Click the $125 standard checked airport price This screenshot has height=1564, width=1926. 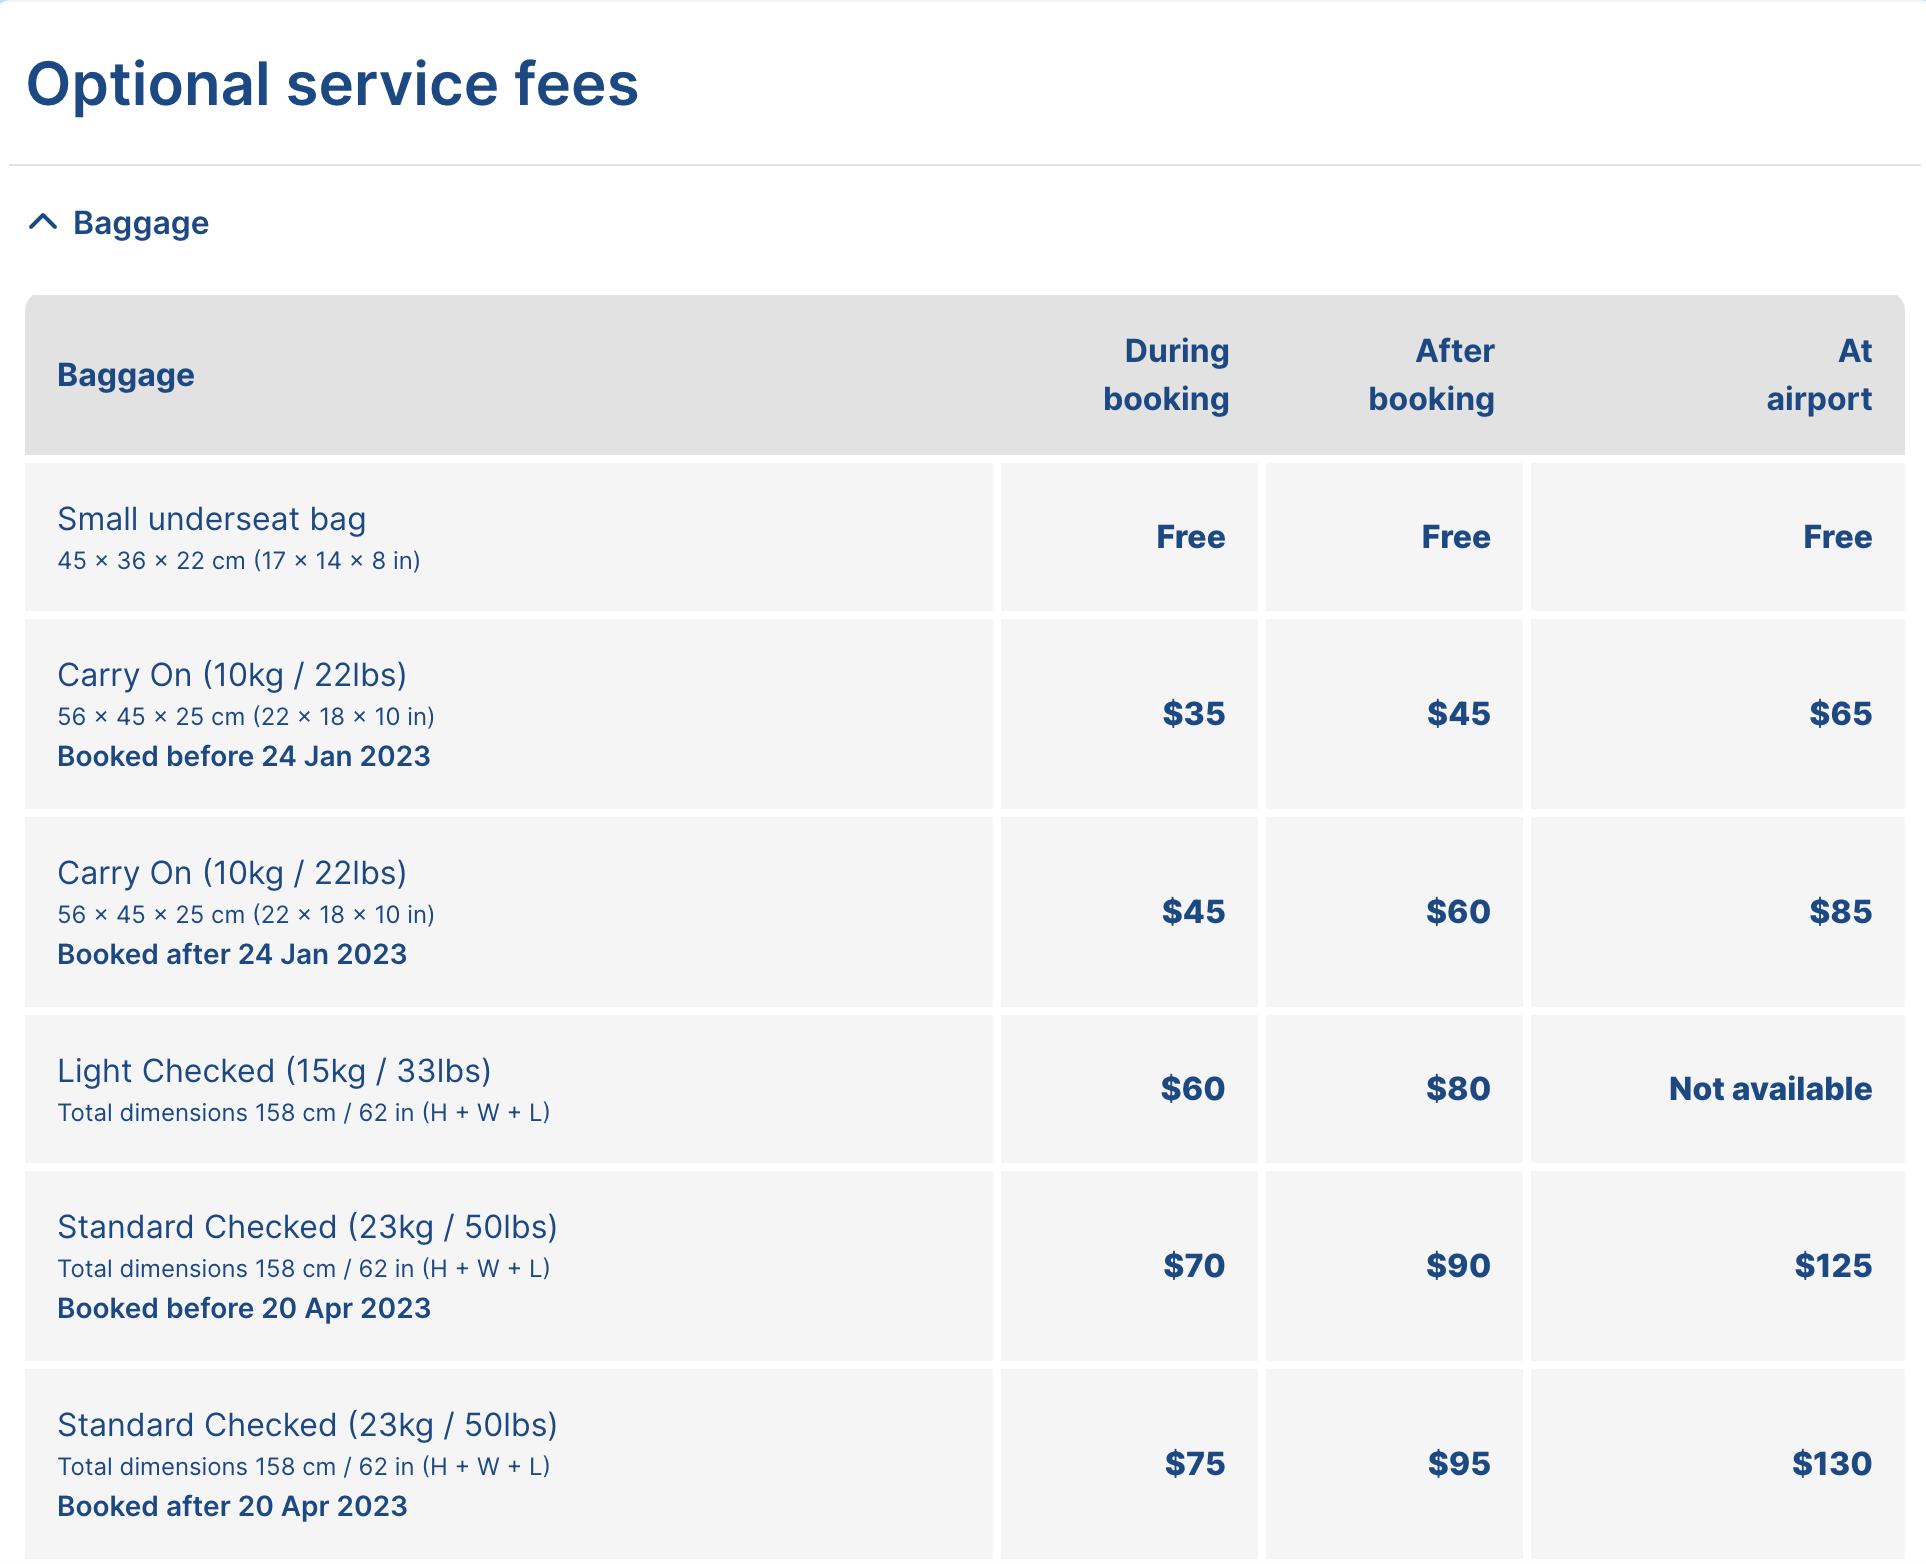1833,1266
